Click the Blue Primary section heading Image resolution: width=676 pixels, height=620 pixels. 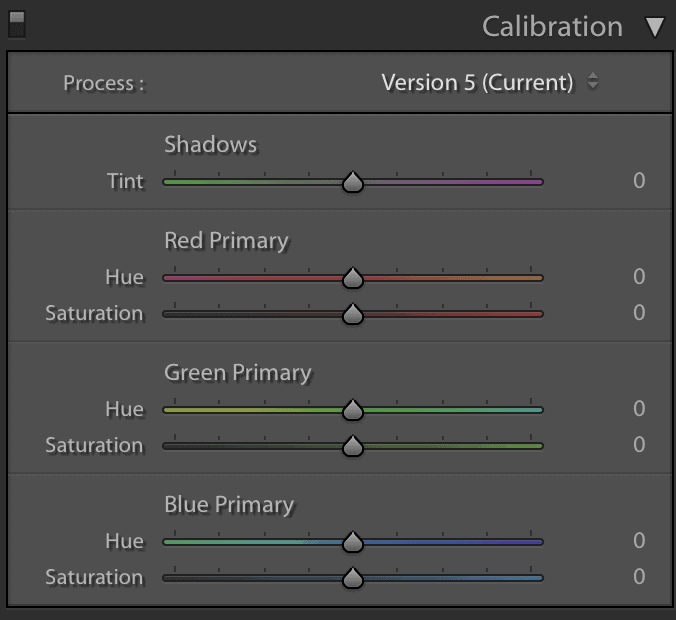[x=229, y=505]
